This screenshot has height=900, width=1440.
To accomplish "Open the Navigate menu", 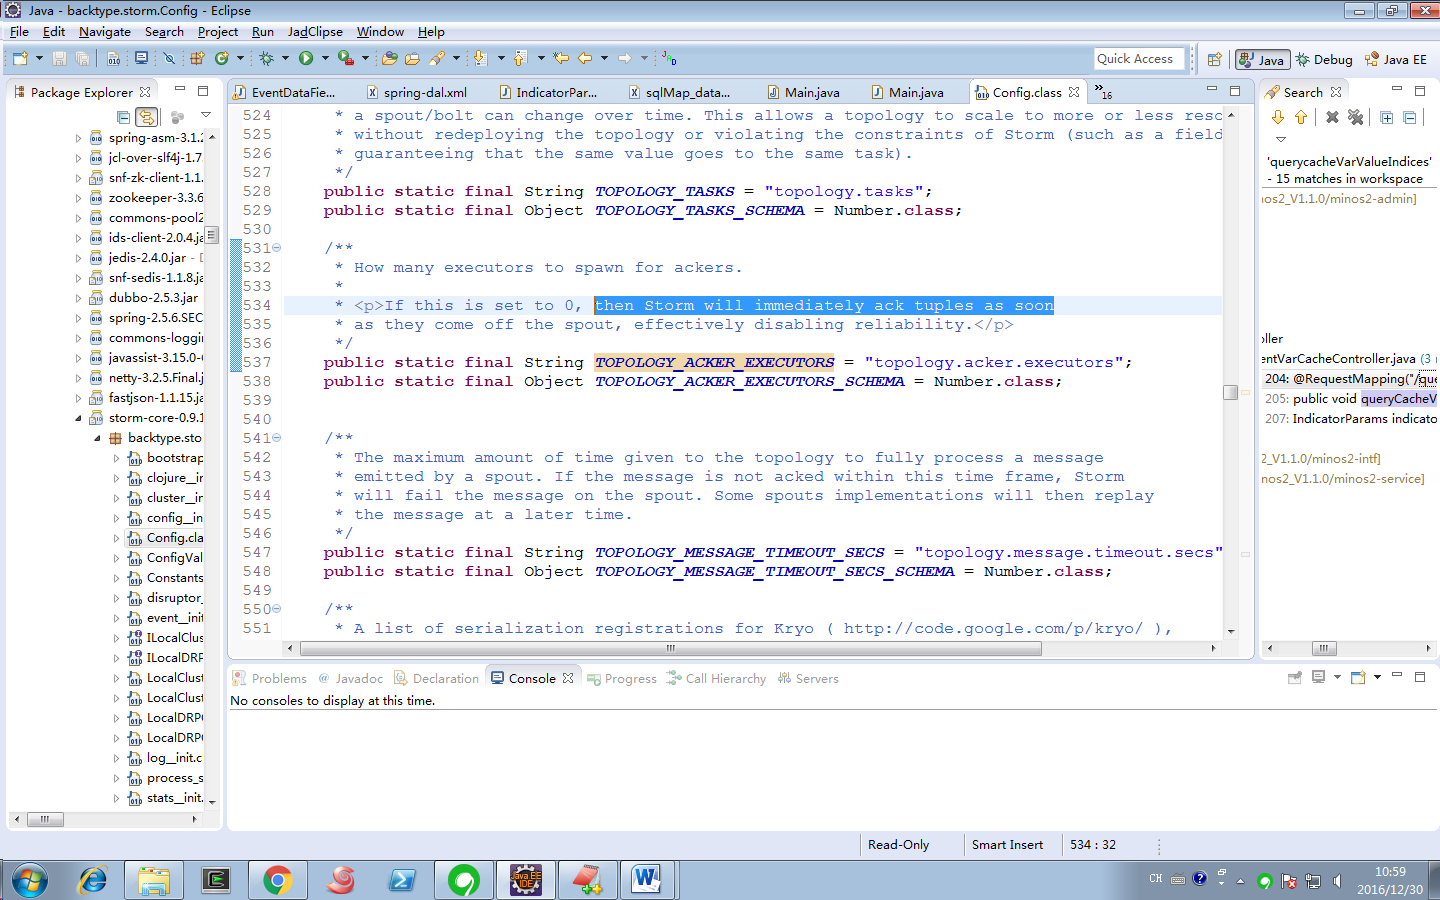I will click(105, 32).
